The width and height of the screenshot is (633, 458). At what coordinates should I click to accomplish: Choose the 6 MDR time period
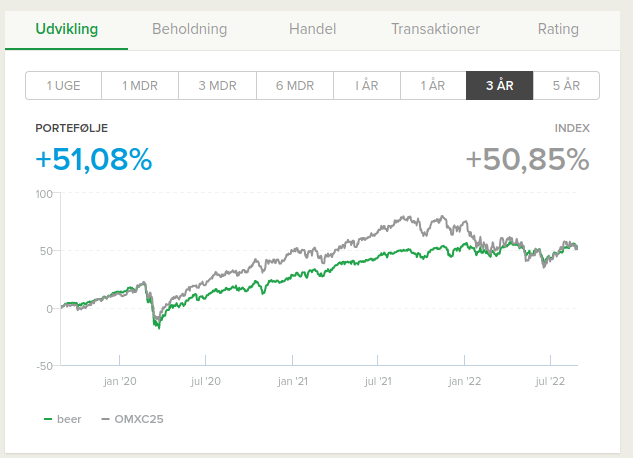coord(294,86)
